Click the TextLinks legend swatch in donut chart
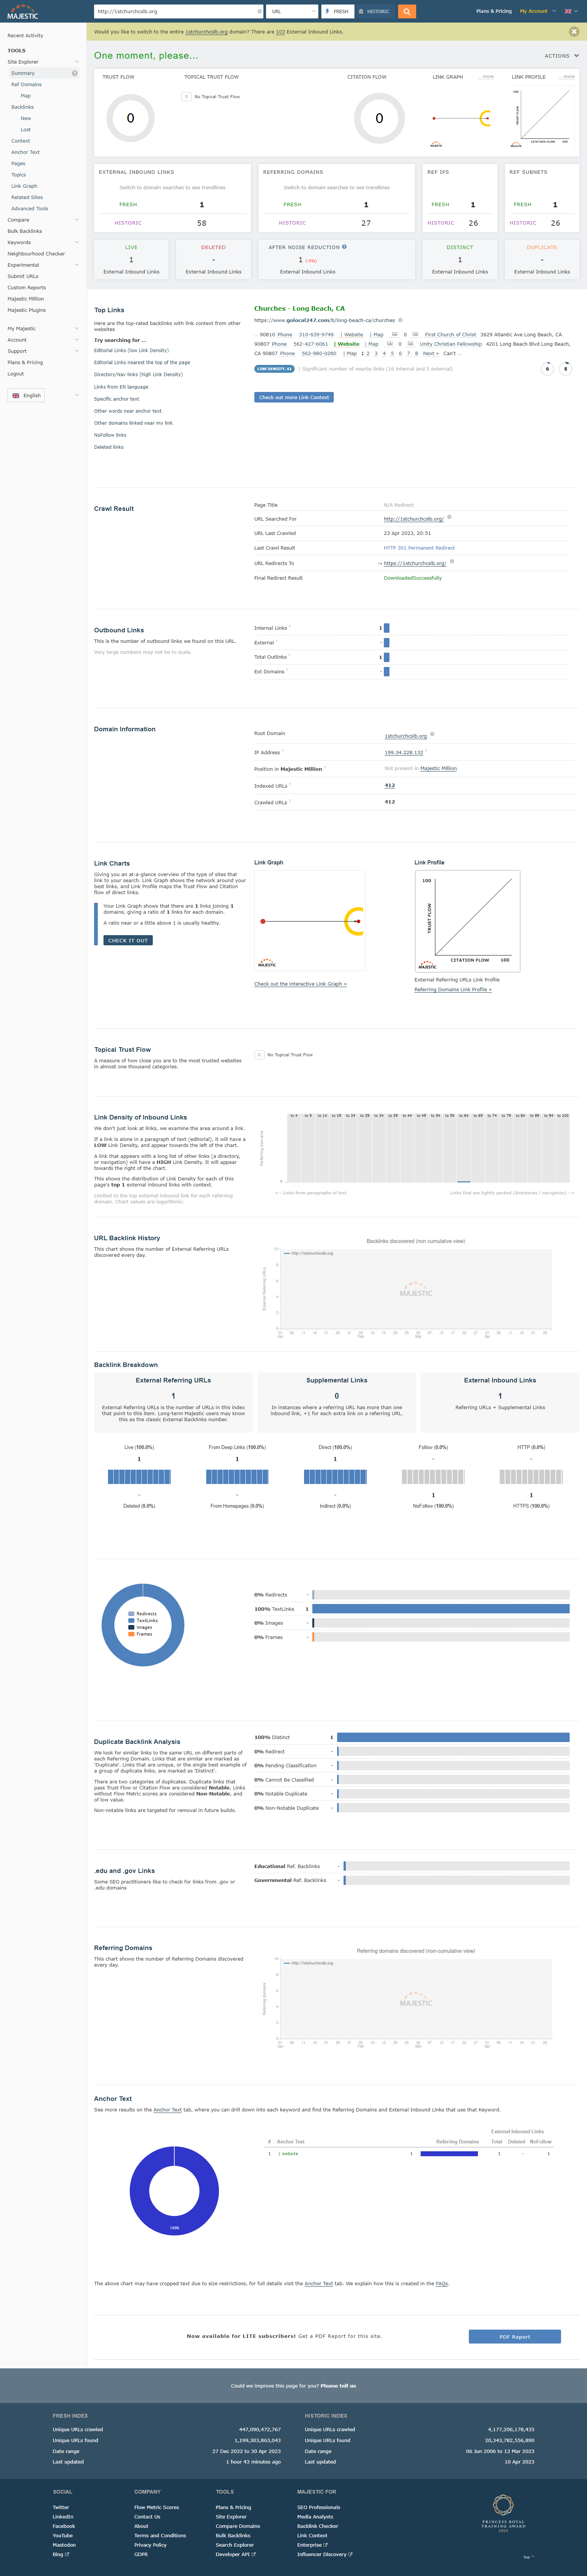 [x=131, y=1620]
